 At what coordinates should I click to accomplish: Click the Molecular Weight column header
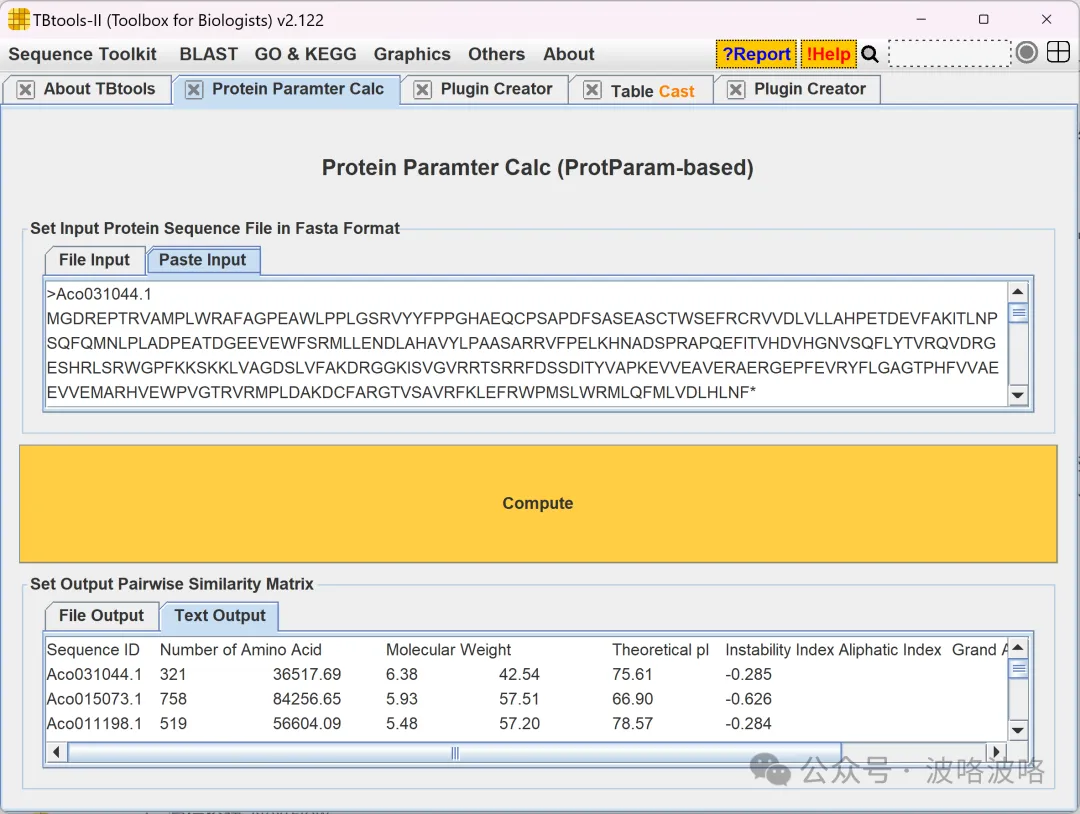click(x=448, y=650)
